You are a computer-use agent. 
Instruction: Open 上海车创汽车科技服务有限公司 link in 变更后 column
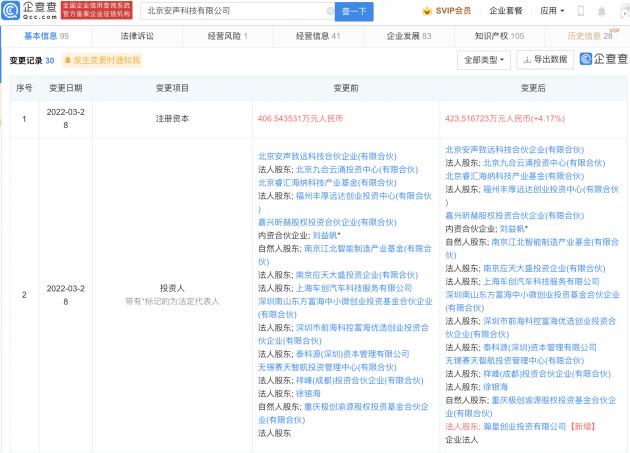click(541, 282)
